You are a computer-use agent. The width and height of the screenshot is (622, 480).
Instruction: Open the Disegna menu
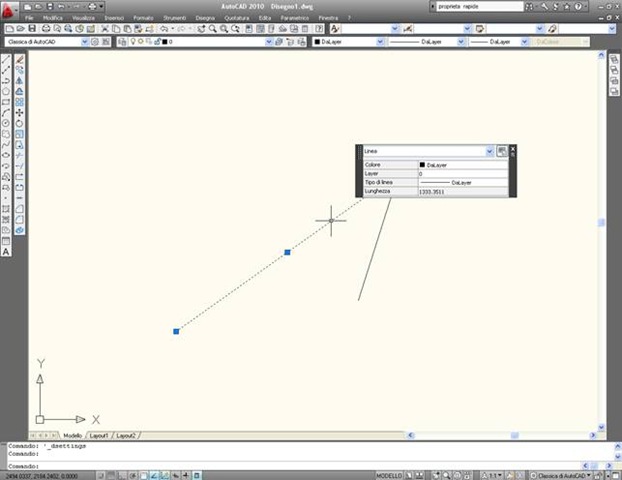tap(205, 18)
